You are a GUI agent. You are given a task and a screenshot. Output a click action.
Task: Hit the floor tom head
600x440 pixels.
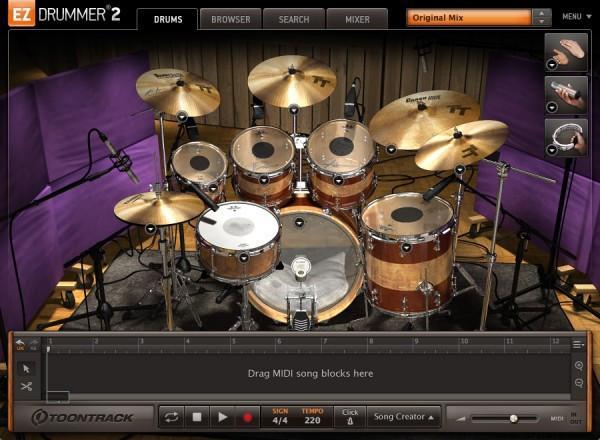point(408,214)
